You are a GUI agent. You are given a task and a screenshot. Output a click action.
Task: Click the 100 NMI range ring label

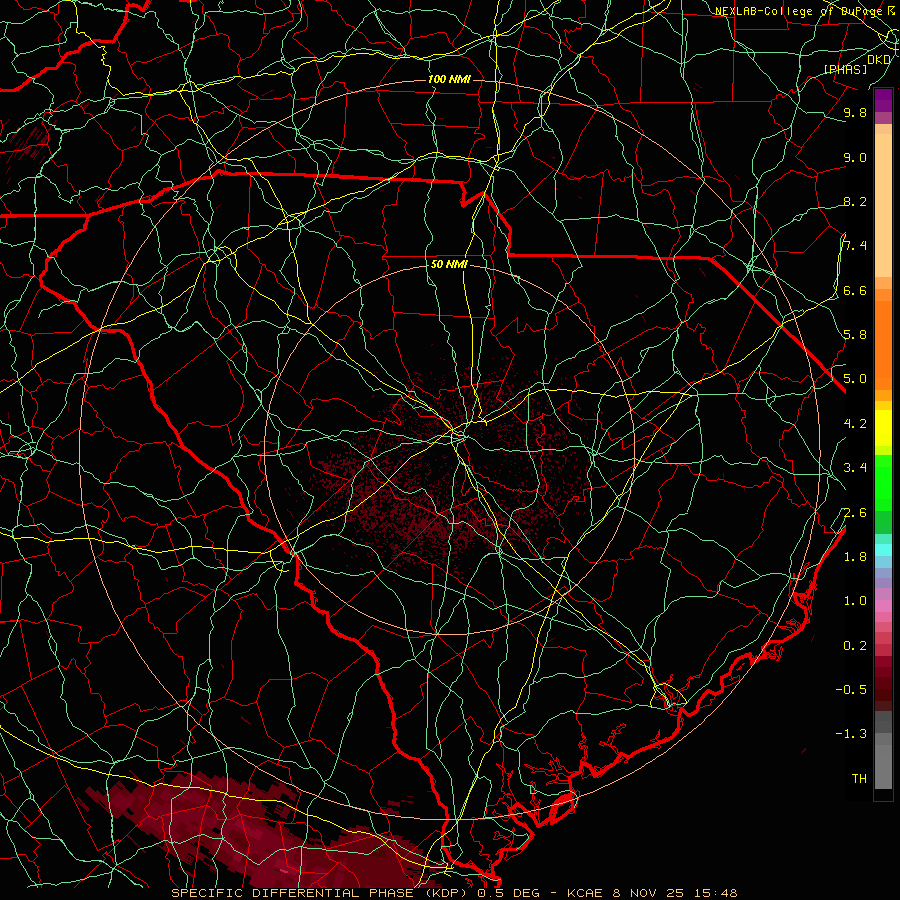(x=449, y=79)
